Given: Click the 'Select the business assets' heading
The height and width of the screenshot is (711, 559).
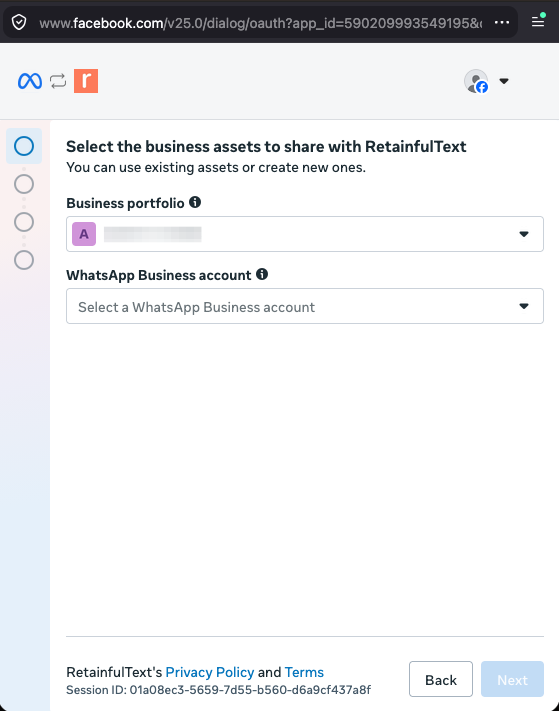Looking at the screenshot, I should (266, 146).
